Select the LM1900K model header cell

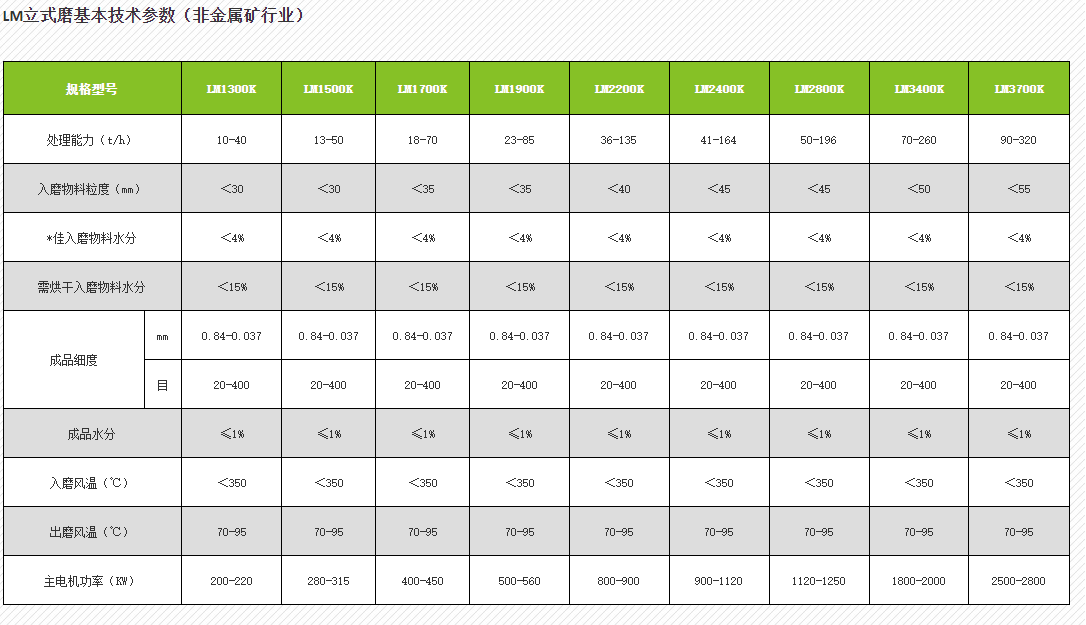(519, 89)
